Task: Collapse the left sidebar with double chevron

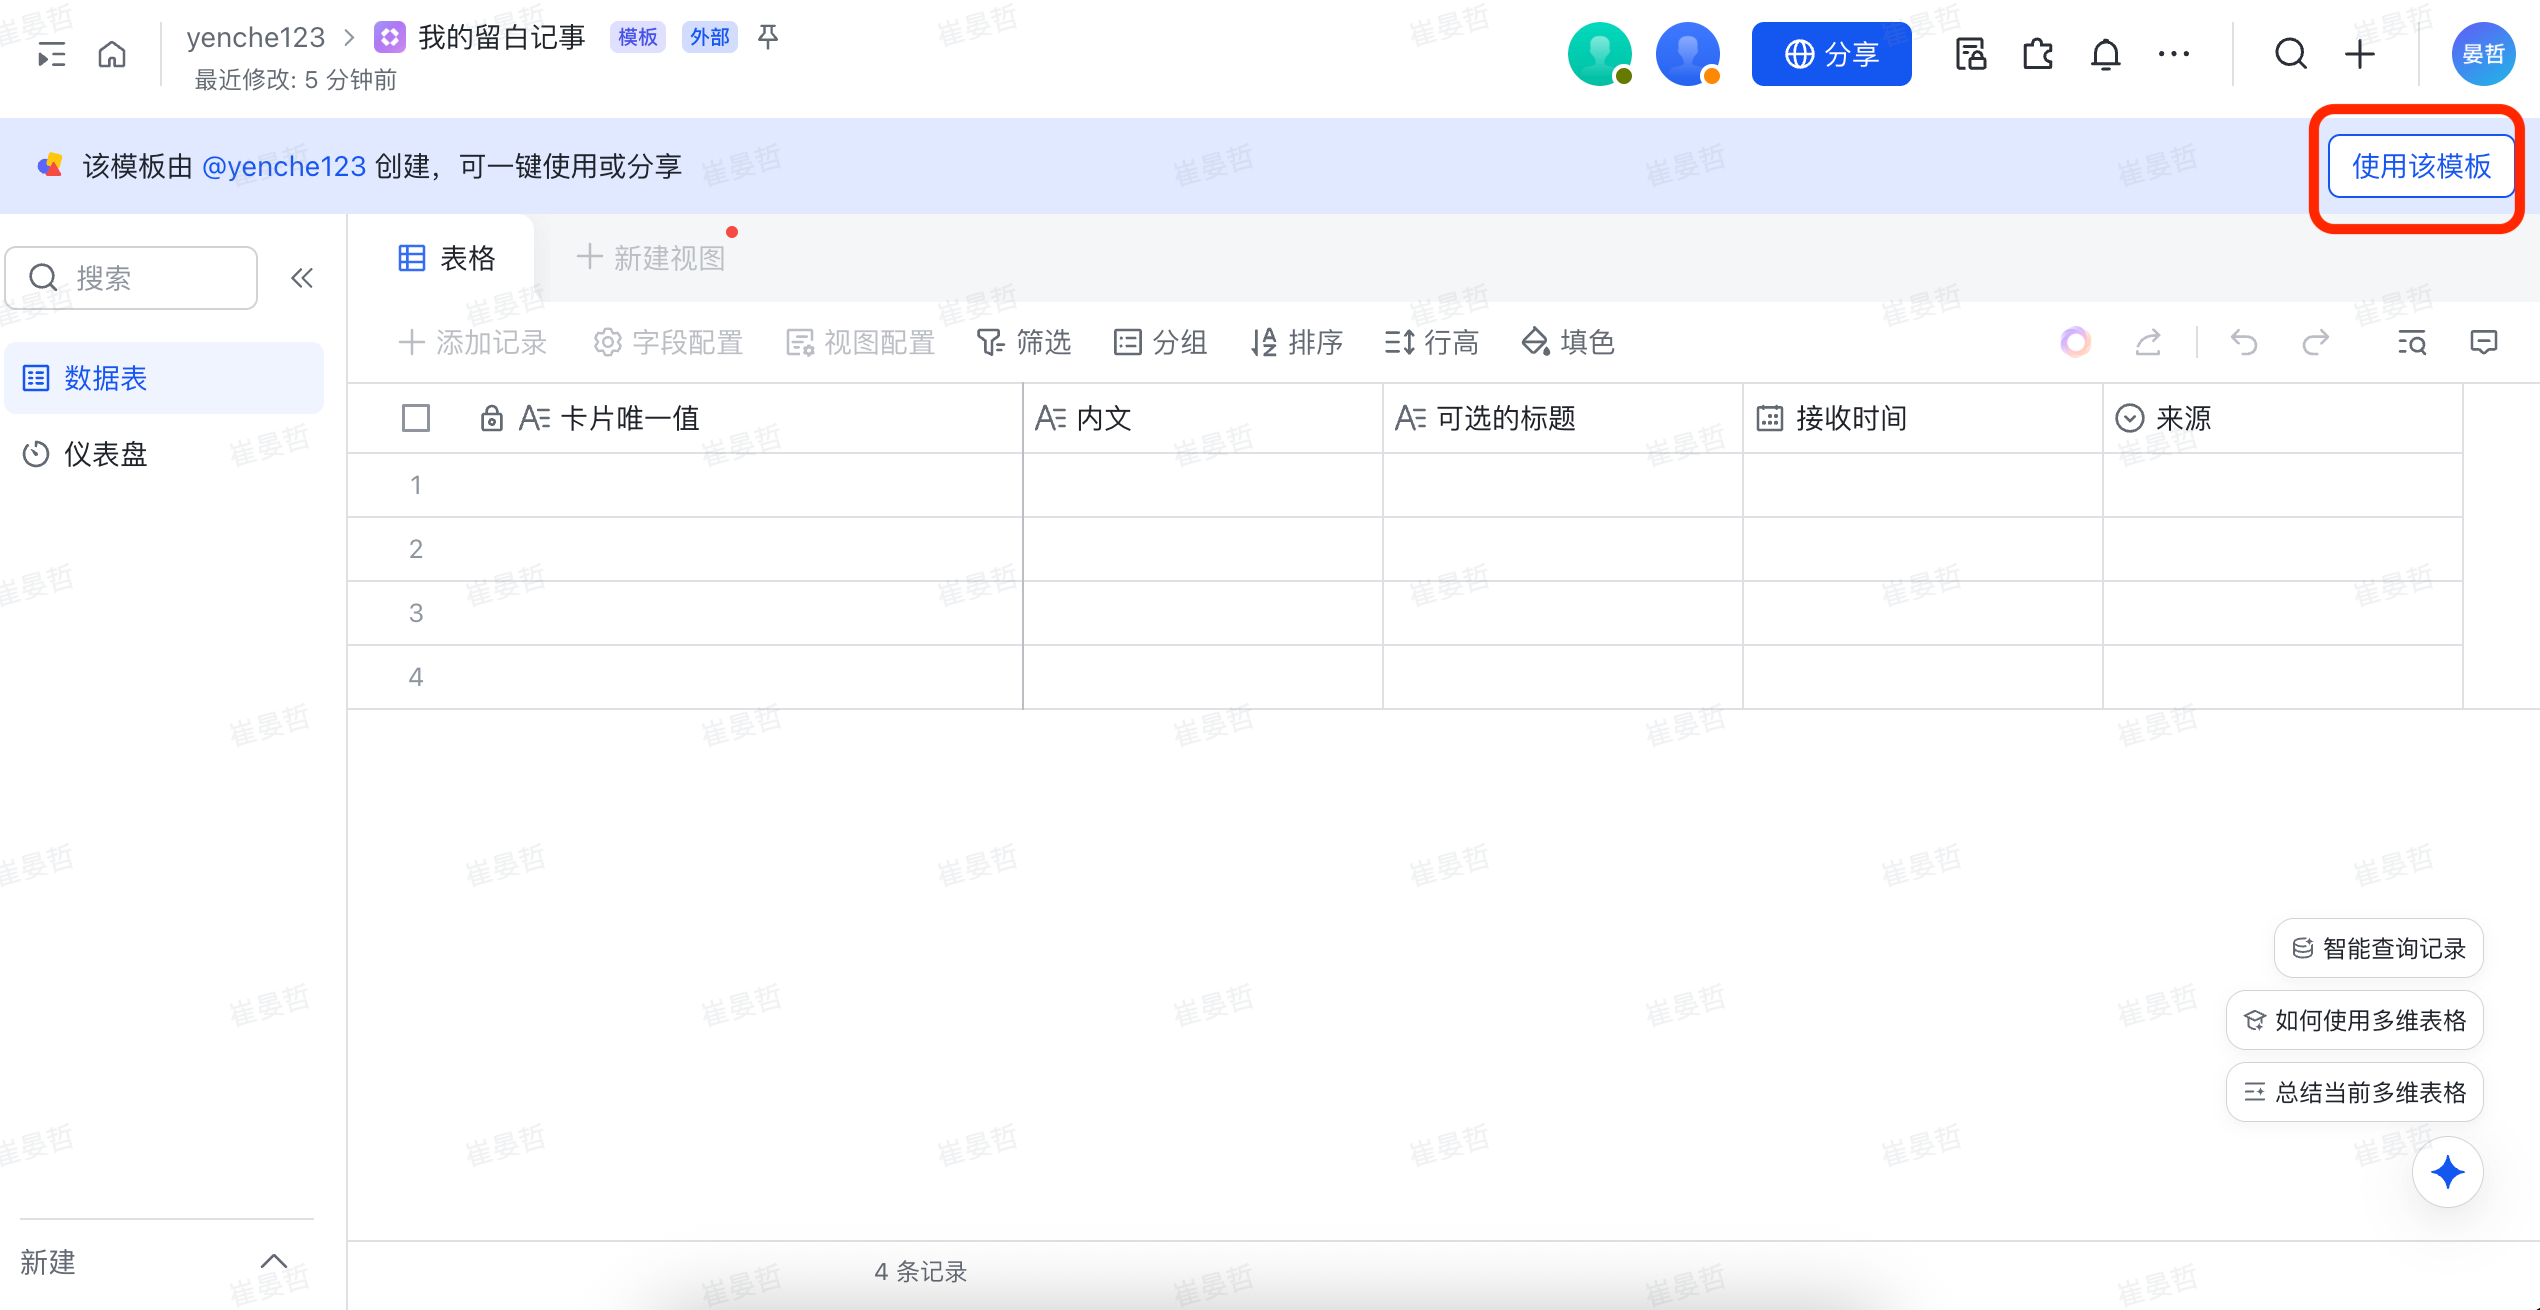Action: tap(302, 278)
